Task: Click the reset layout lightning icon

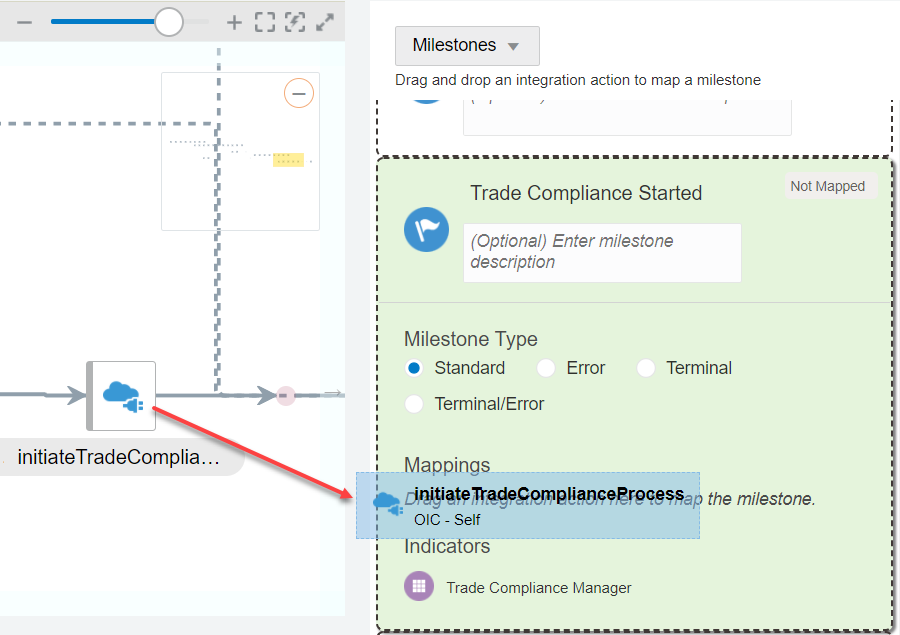Action: coord(294,20)
